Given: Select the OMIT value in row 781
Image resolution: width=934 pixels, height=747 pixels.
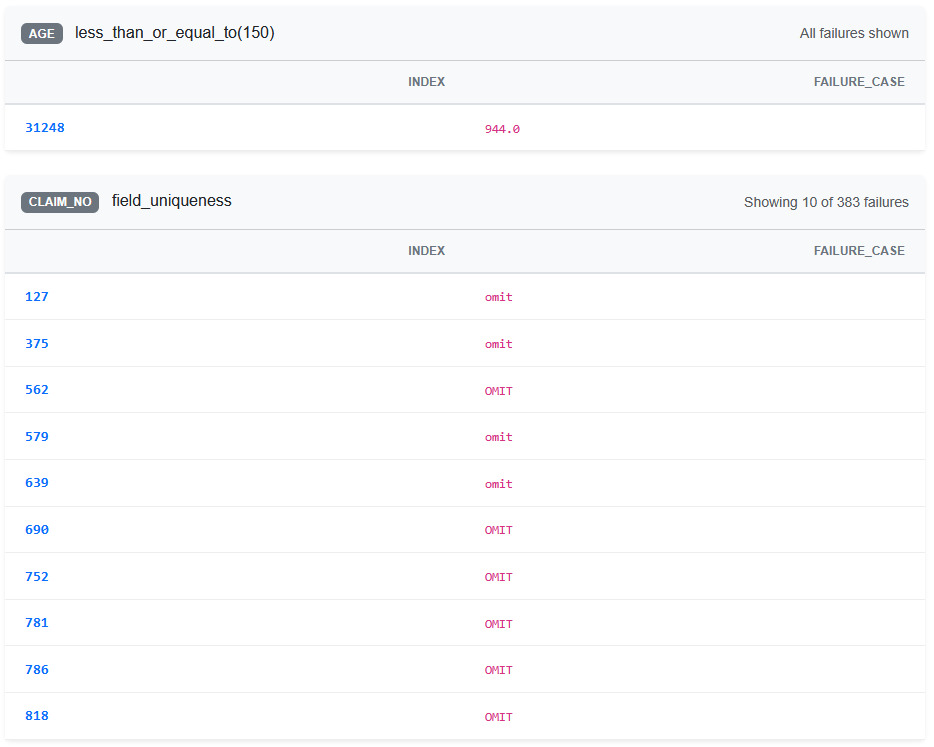Looking at the screenshot, I should 499,624.
